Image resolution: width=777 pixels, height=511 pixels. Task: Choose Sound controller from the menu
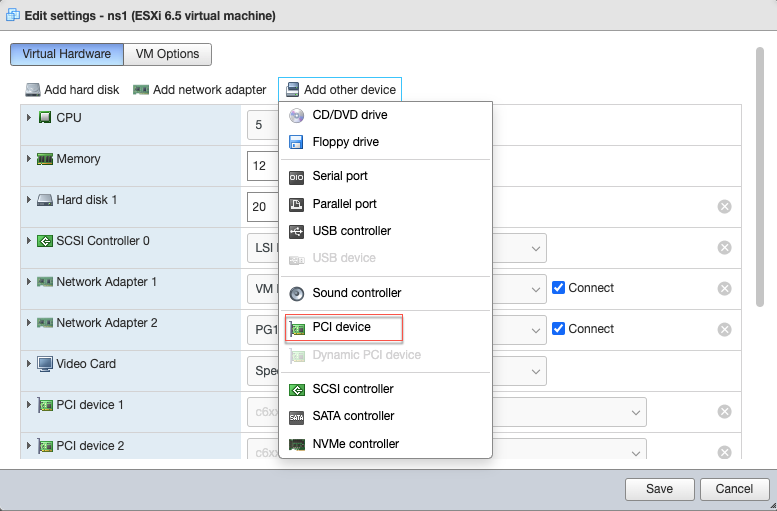tap(386, 293)
